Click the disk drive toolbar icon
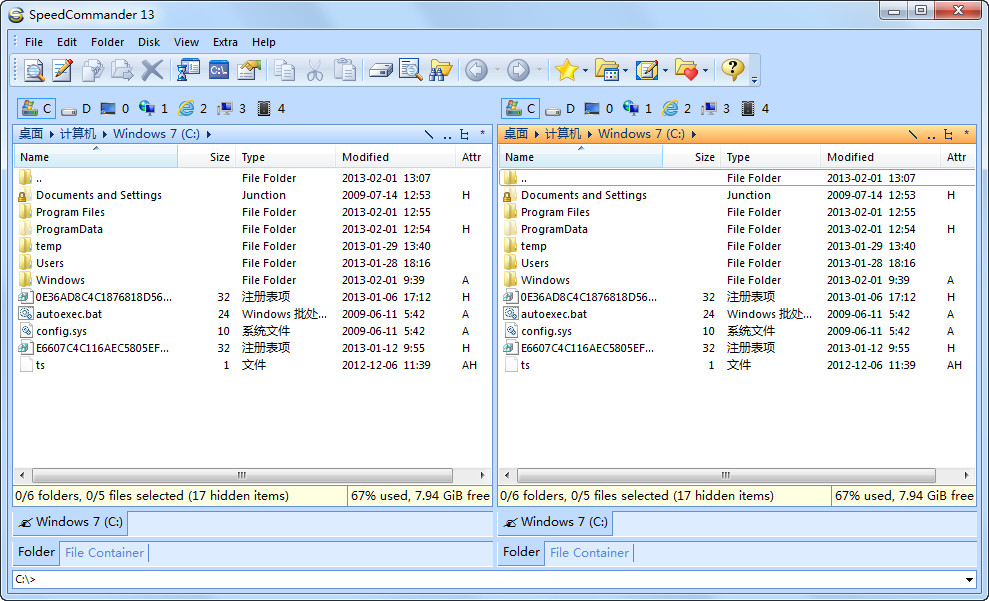 (380, 70)
